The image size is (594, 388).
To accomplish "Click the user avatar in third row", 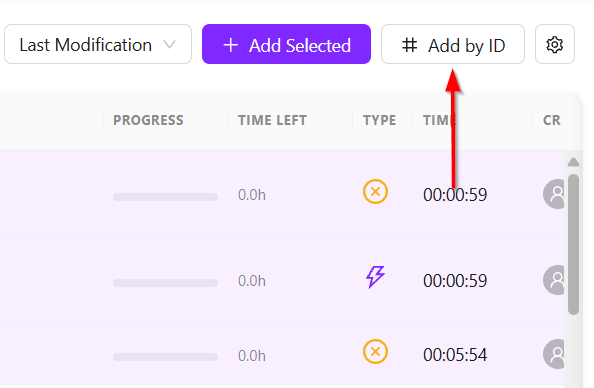I will 554,354.
